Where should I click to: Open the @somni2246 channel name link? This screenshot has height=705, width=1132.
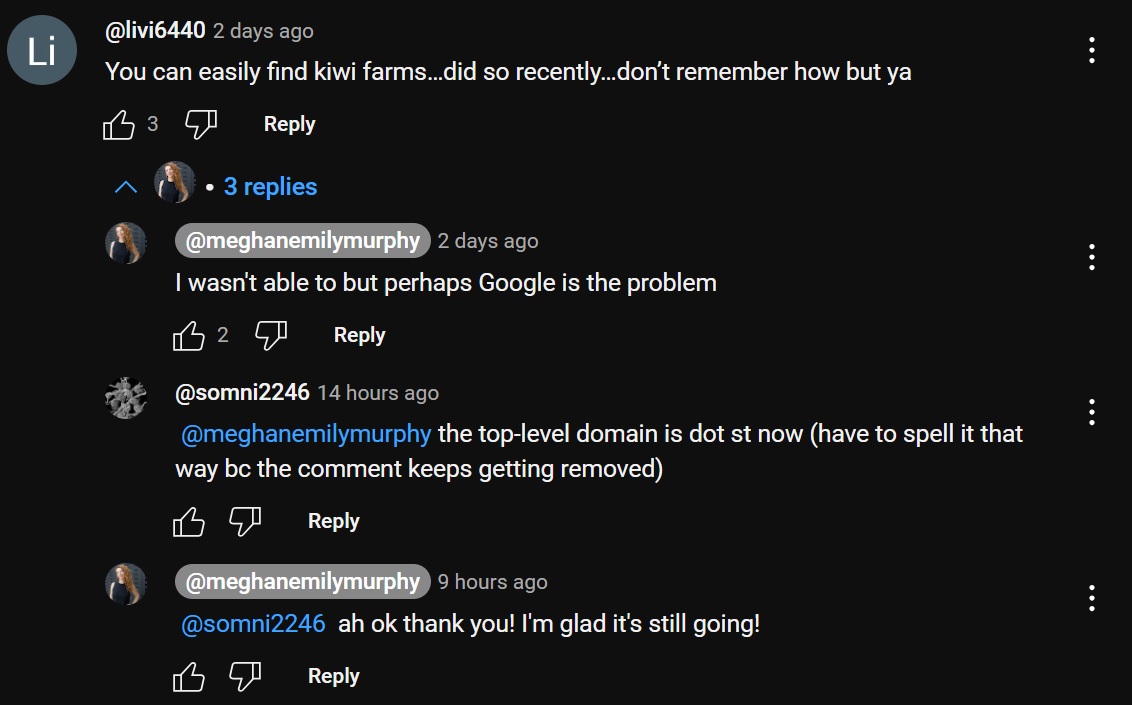click(x=242, y=393)
